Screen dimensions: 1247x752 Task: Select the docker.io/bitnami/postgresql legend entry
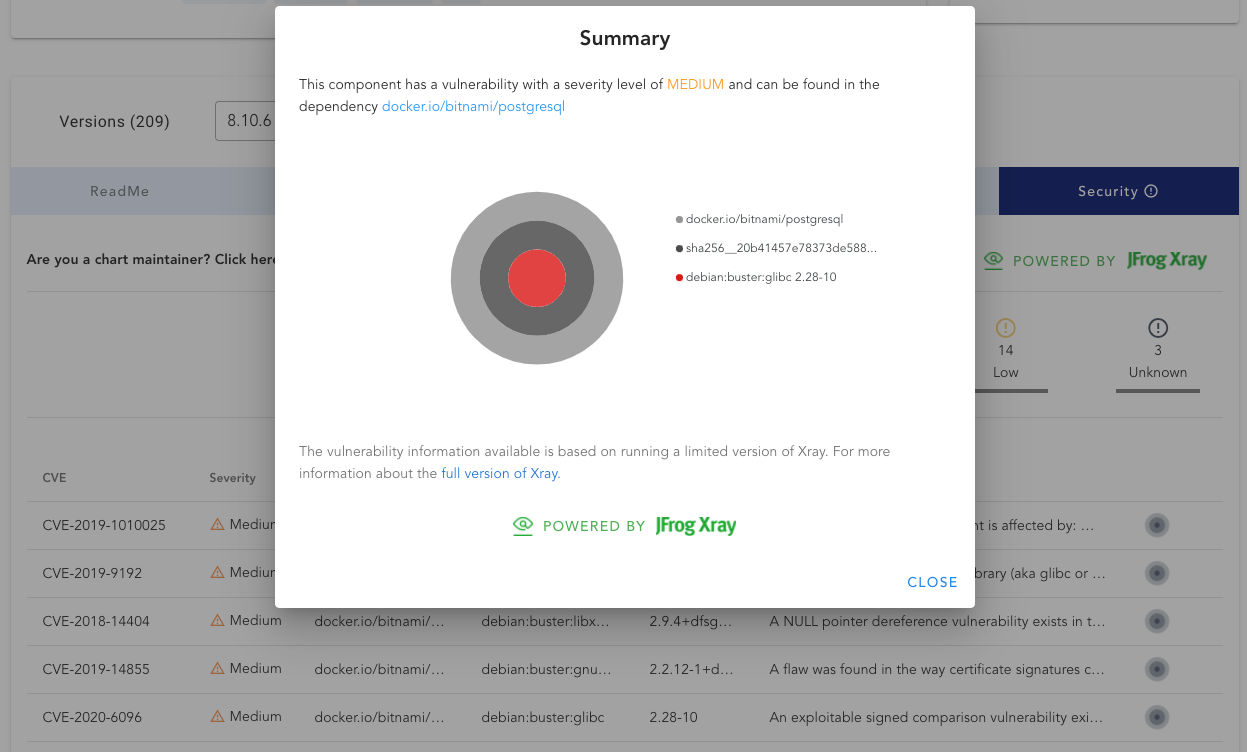point(760,219)
